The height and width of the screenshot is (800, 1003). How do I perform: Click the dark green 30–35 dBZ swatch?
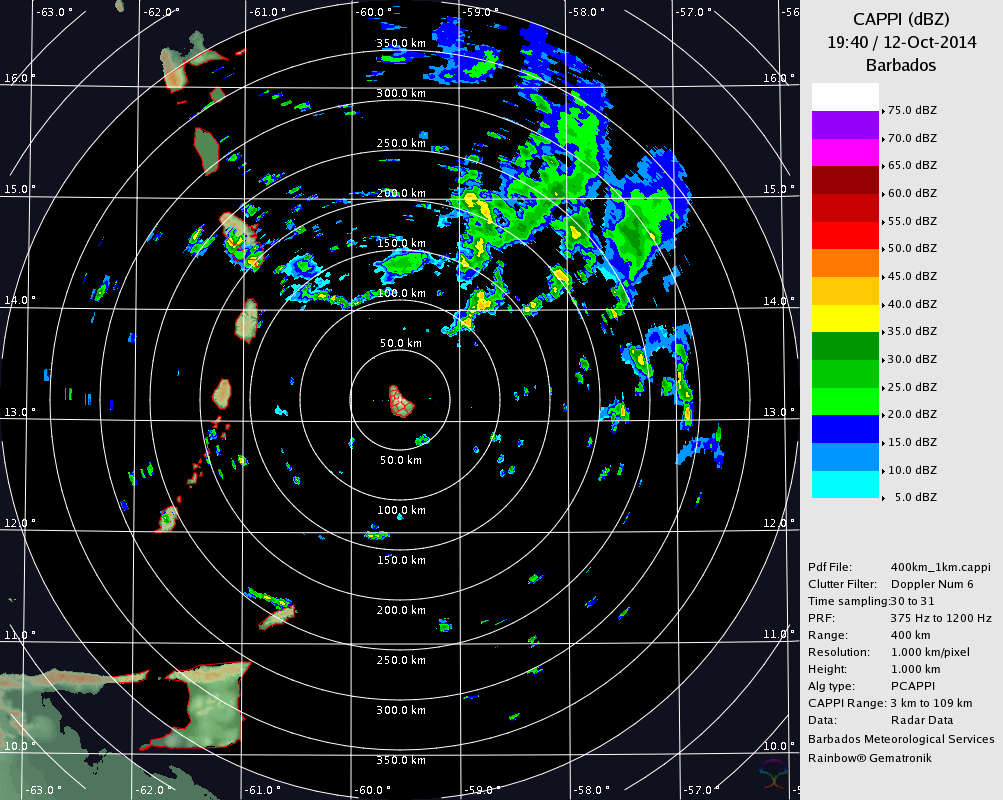coord(845,346)
